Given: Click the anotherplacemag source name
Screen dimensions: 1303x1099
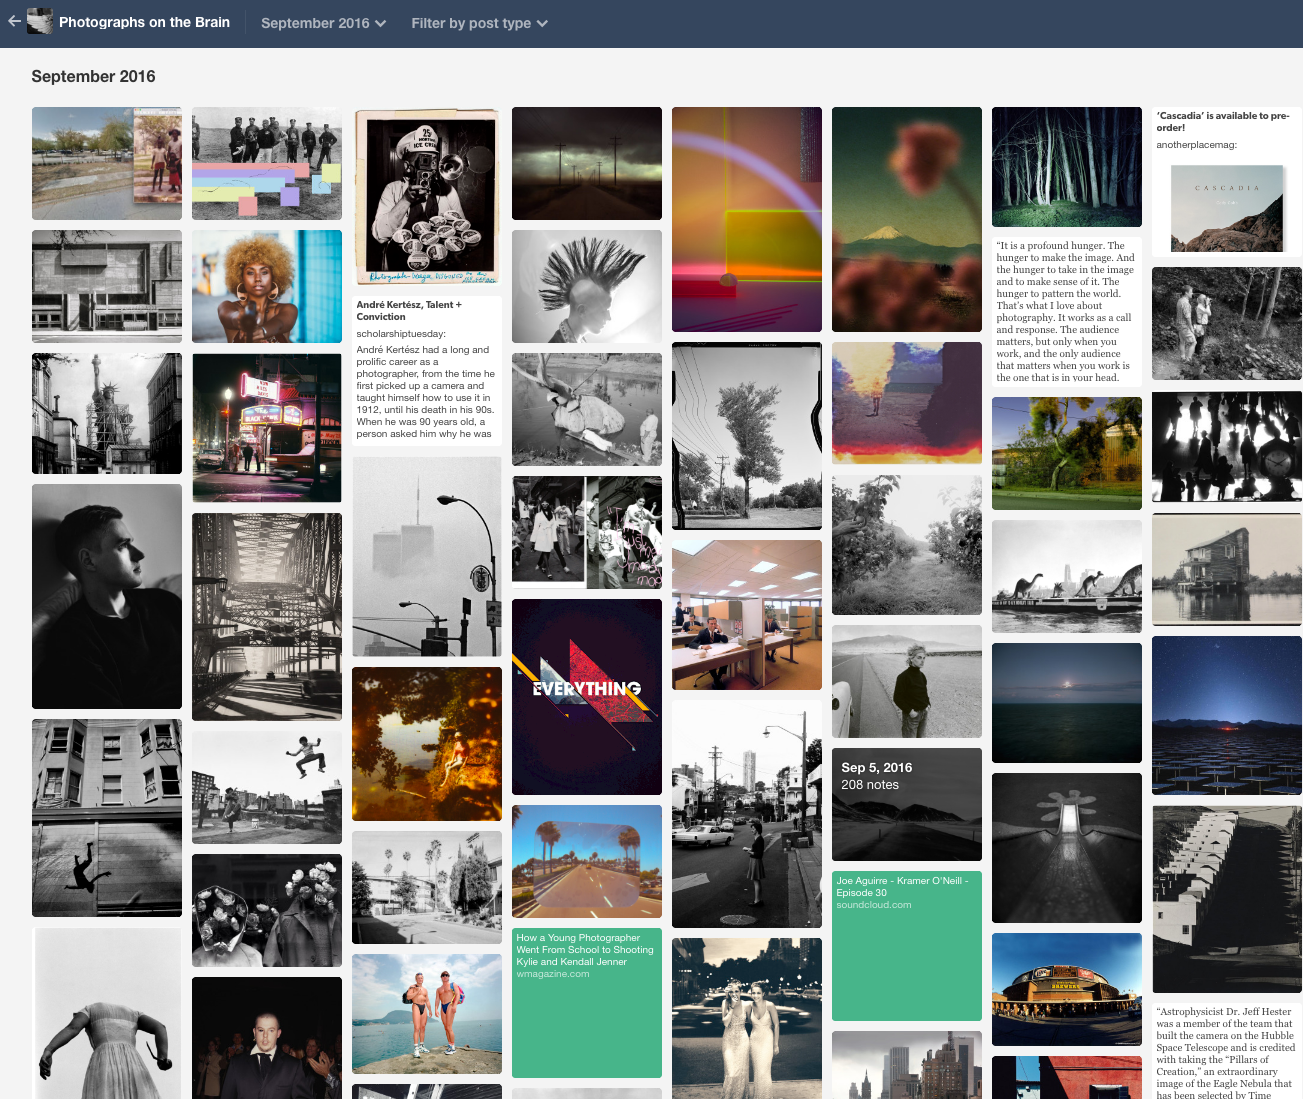Looking at the screenshot, I should pos(1196,145).
